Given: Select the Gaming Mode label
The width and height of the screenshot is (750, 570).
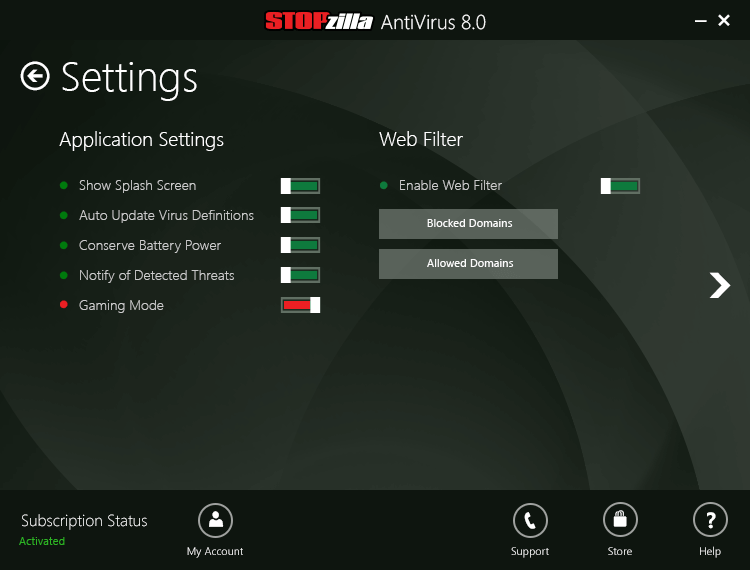Looking at the screenshot, I should (121, 305).
